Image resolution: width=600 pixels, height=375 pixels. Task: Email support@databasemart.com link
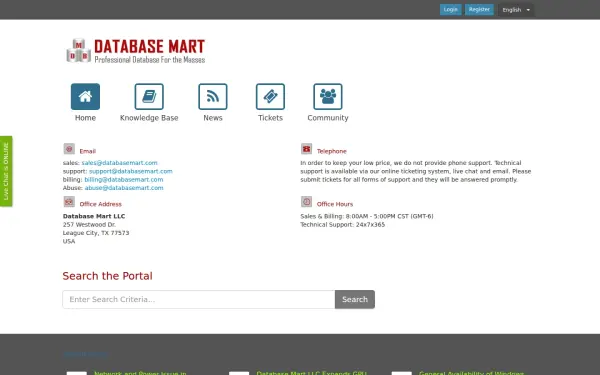pyautogui.click(x=131, y=171)
